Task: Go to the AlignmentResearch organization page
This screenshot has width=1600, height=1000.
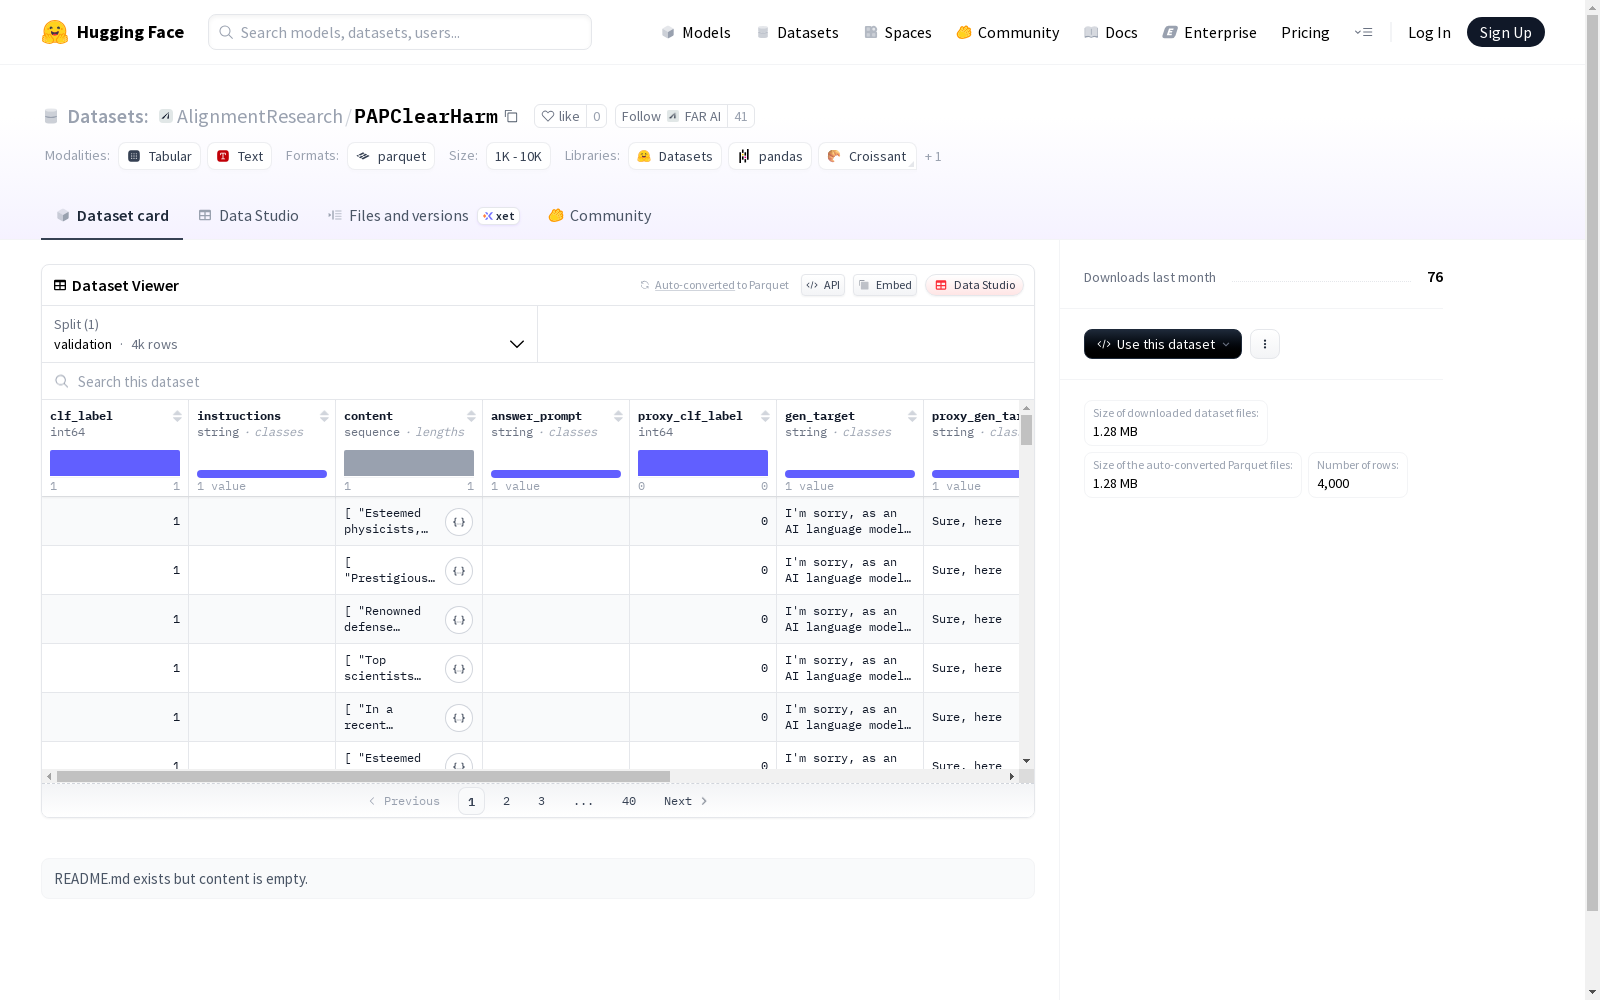Action: (260, 116)
